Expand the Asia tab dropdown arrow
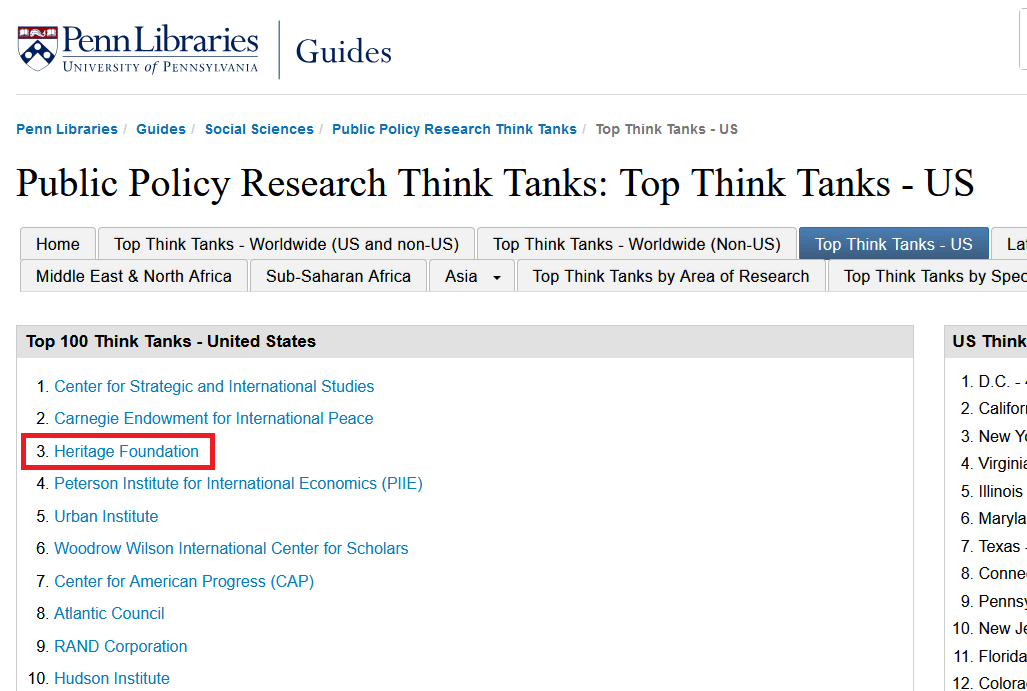Screen dimensions: 1027x691 tap(497, 278)
